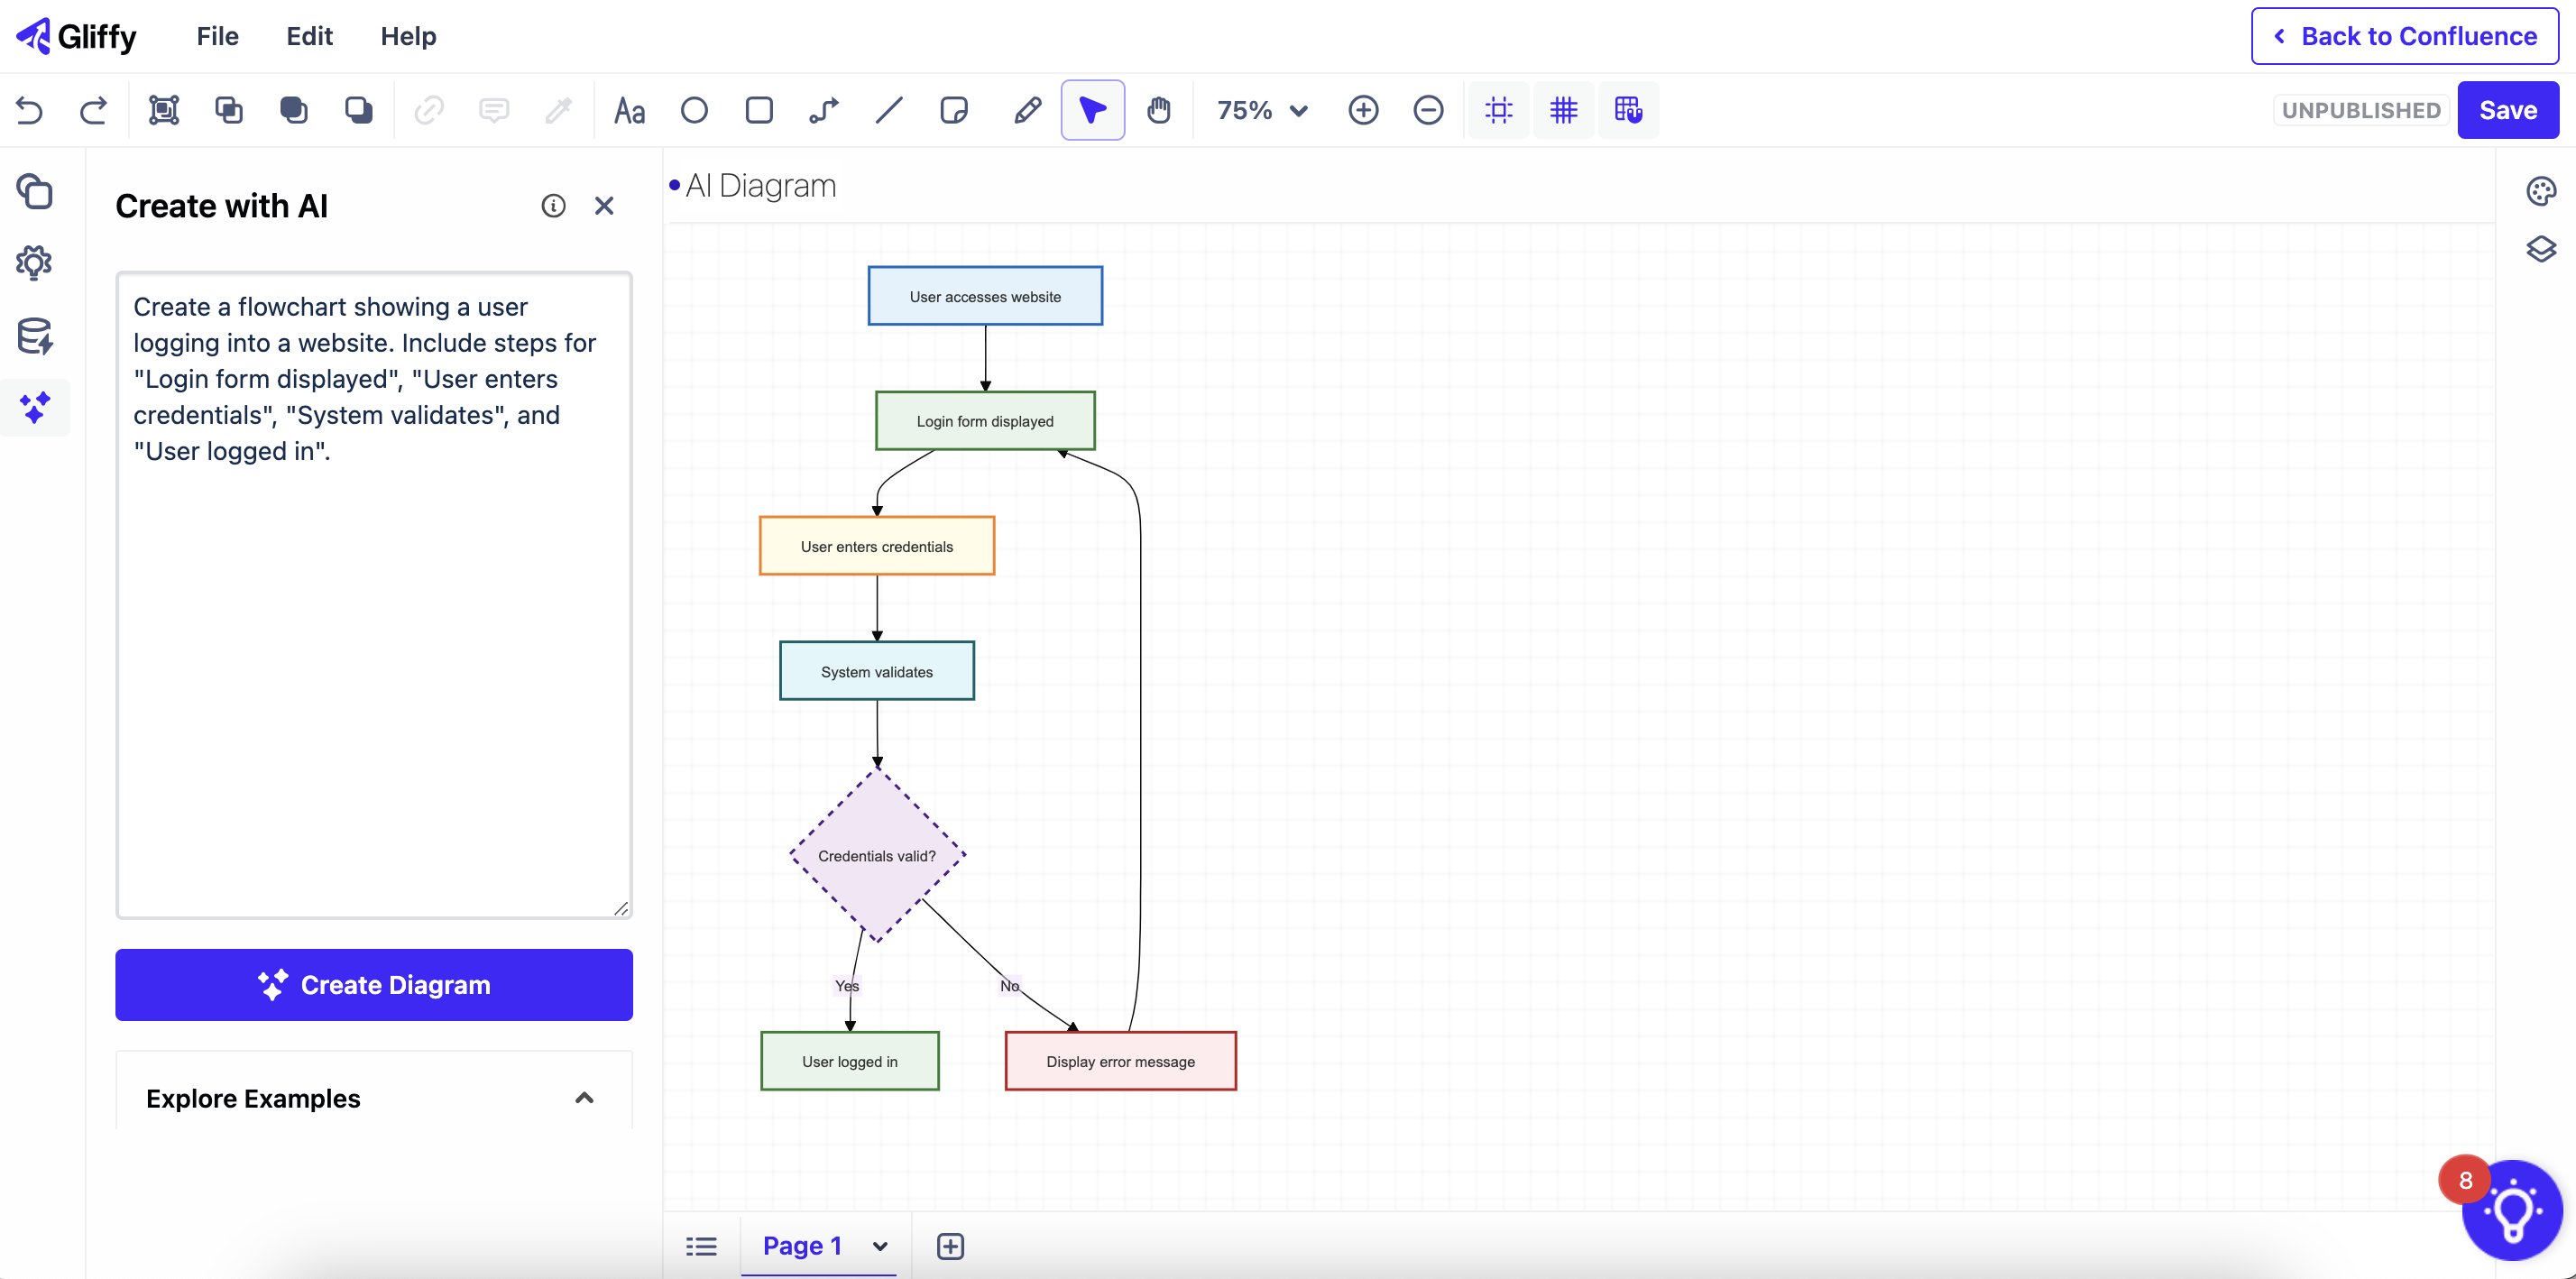Click the Save button
The image size is (2576, 1279).
tap(2508, 110)
